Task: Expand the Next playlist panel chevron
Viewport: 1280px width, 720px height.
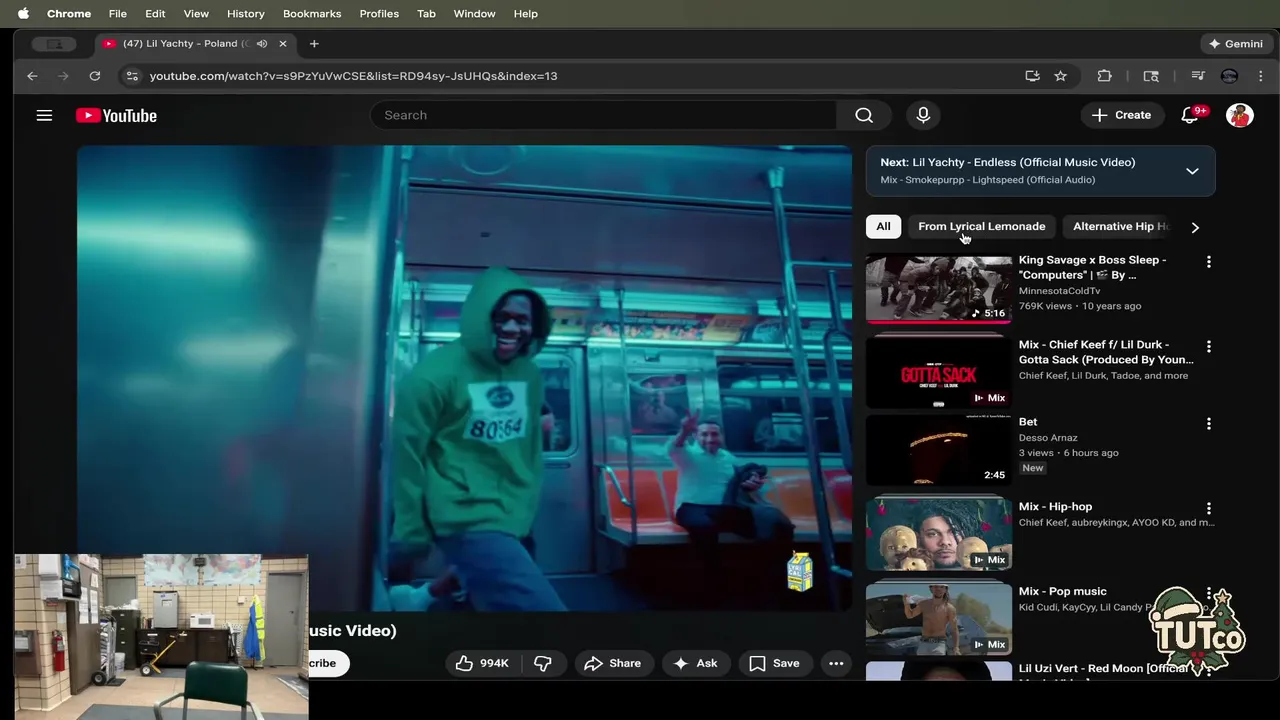Action: (1192, 171)
